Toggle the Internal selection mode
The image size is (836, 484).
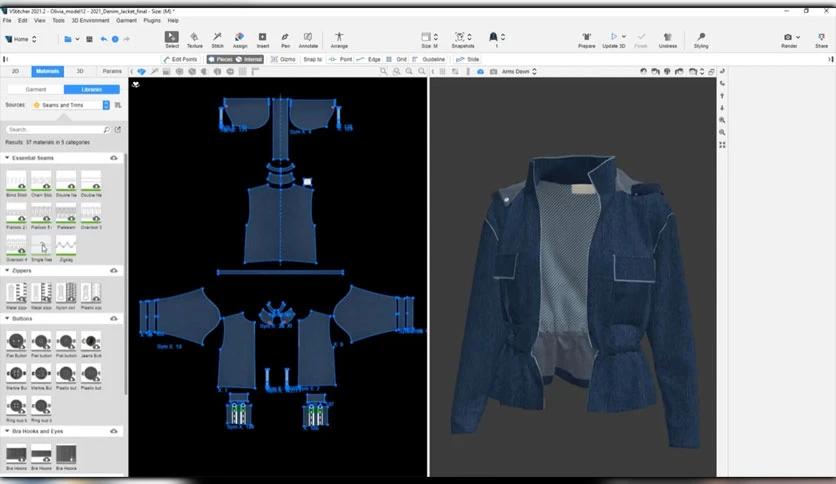[250, 59]
